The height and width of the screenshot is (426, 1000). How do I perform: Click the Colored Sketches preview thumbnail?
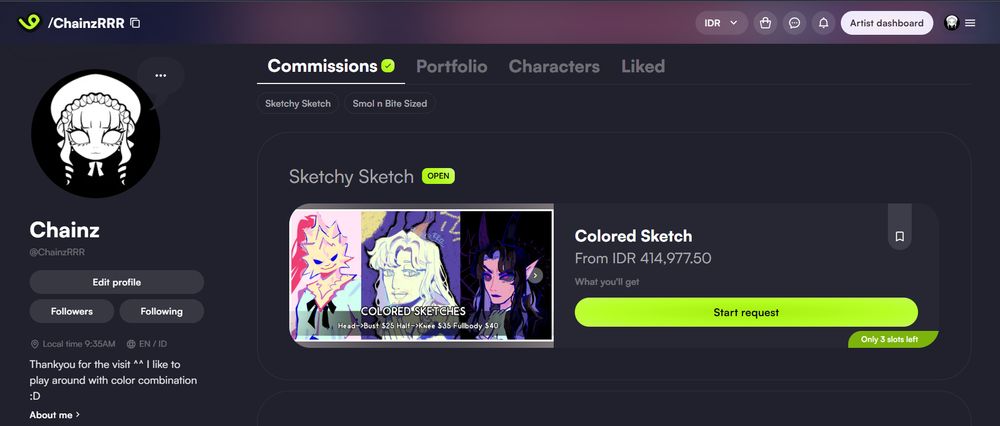pyautogui.click(x=422, y=275)
